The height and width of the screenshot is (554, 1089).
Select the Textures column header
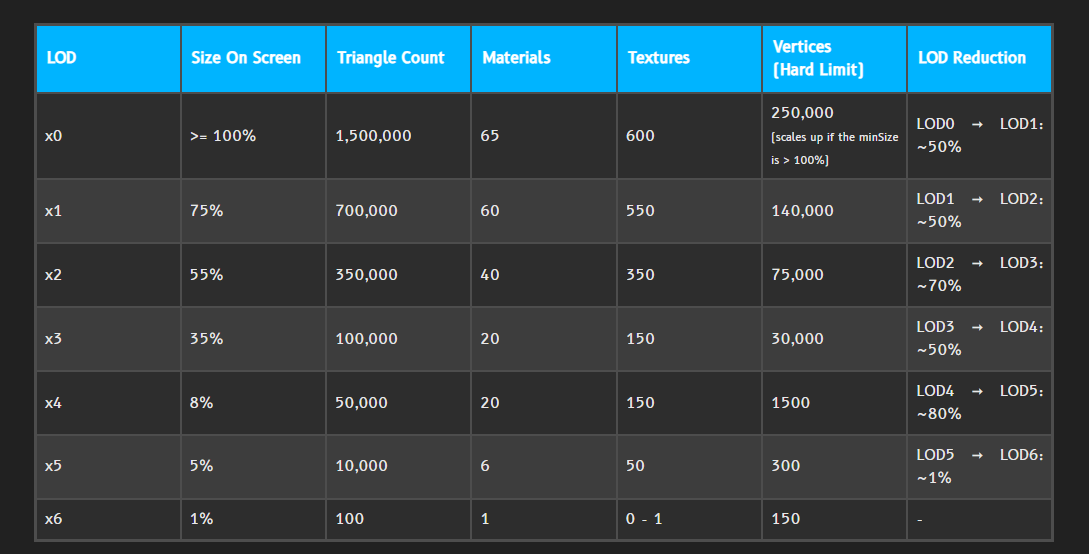659,58
